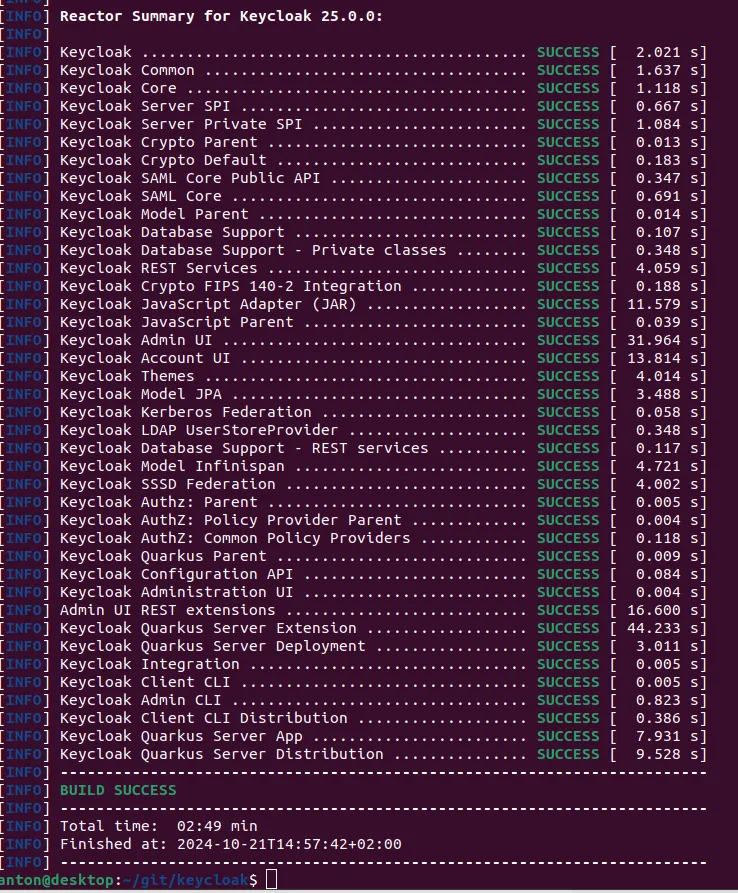Click the 44.233 s build duration
This screenshot has height=893, width=738.
(663, 628)
